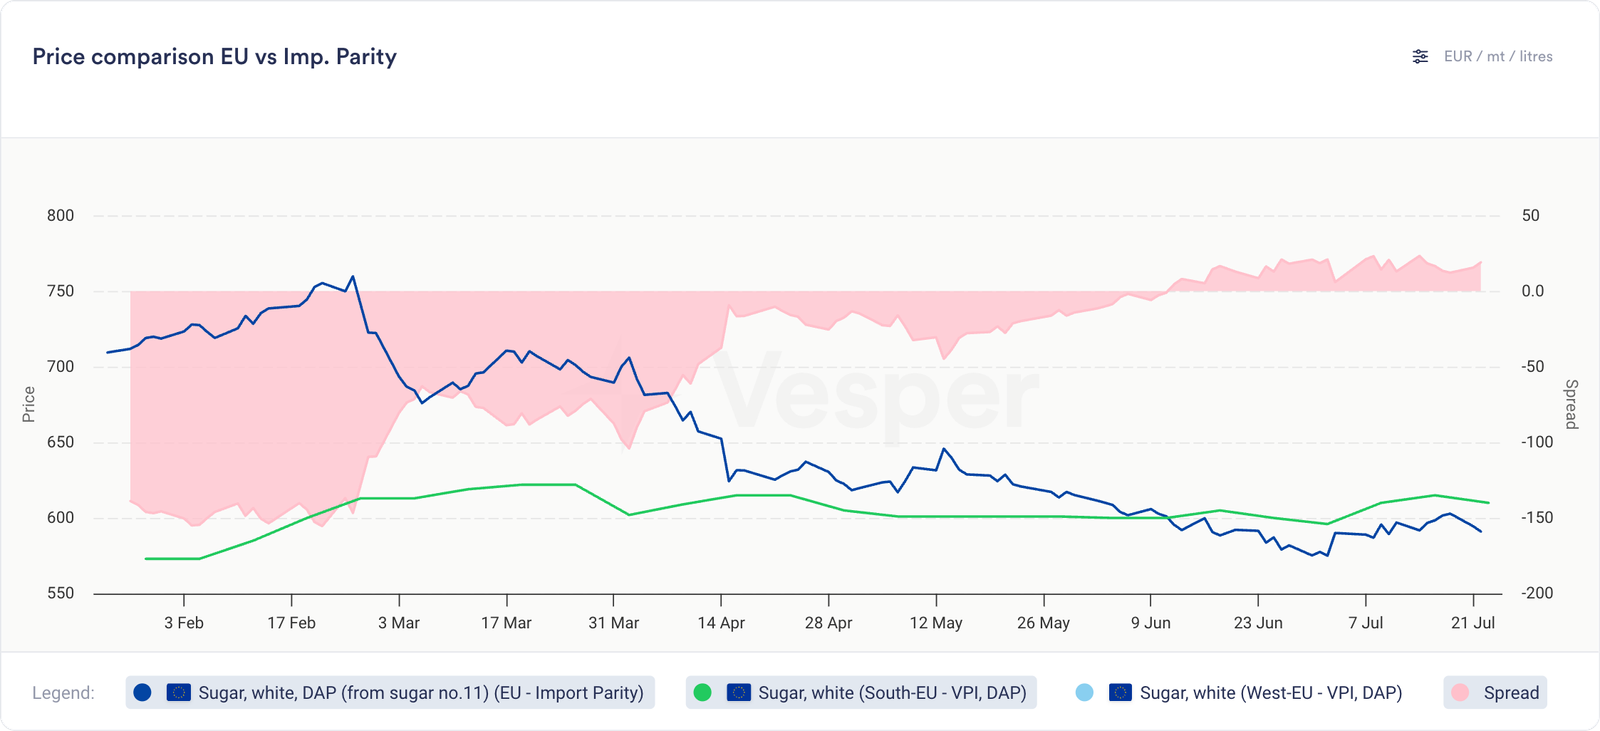Image resolution: width=1600 pixels, height=731 pixels.
Task: Click the Price axis label on left
Action: coord(29,404)
